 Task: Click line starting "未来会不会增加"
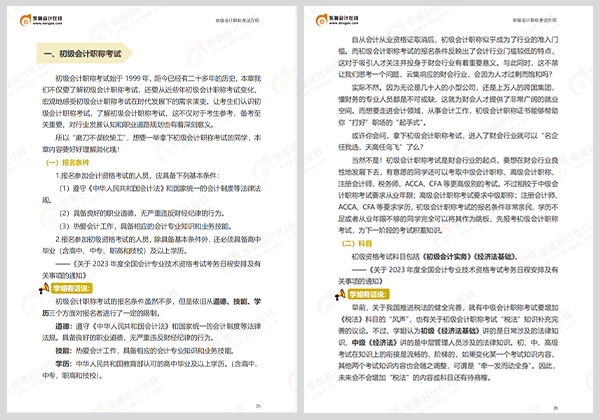[414, 378]
